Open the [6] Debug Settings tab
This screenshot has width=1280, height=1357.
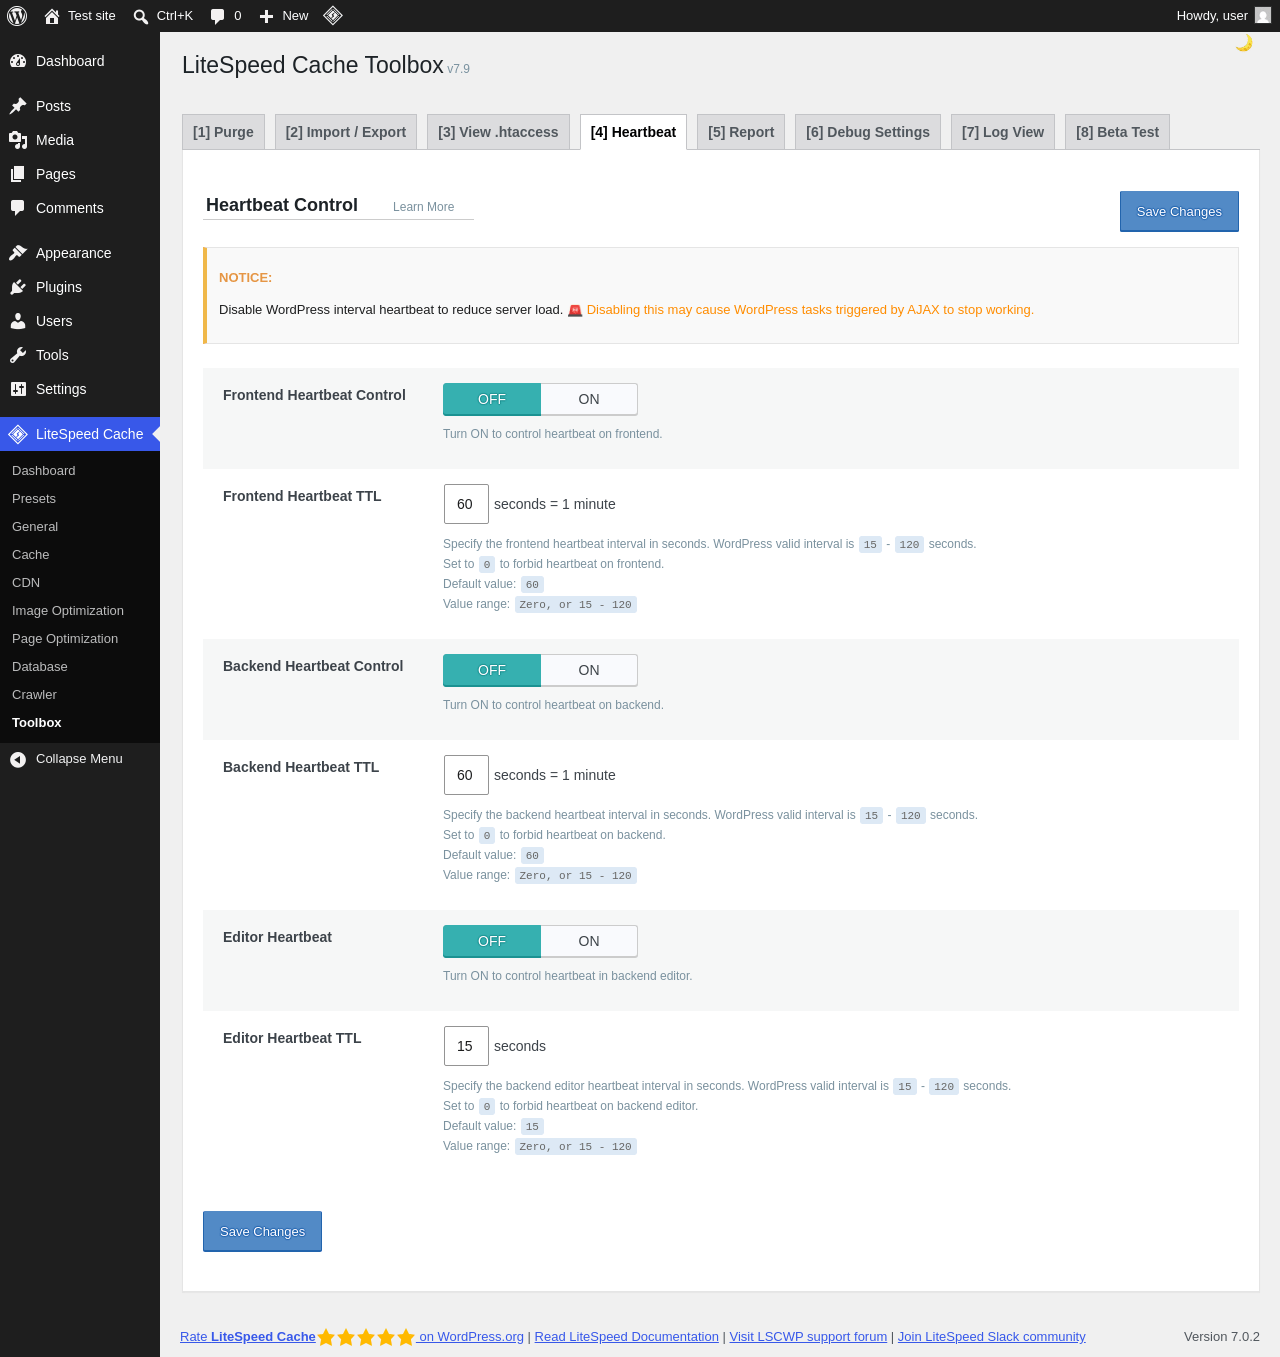[868, 132]
